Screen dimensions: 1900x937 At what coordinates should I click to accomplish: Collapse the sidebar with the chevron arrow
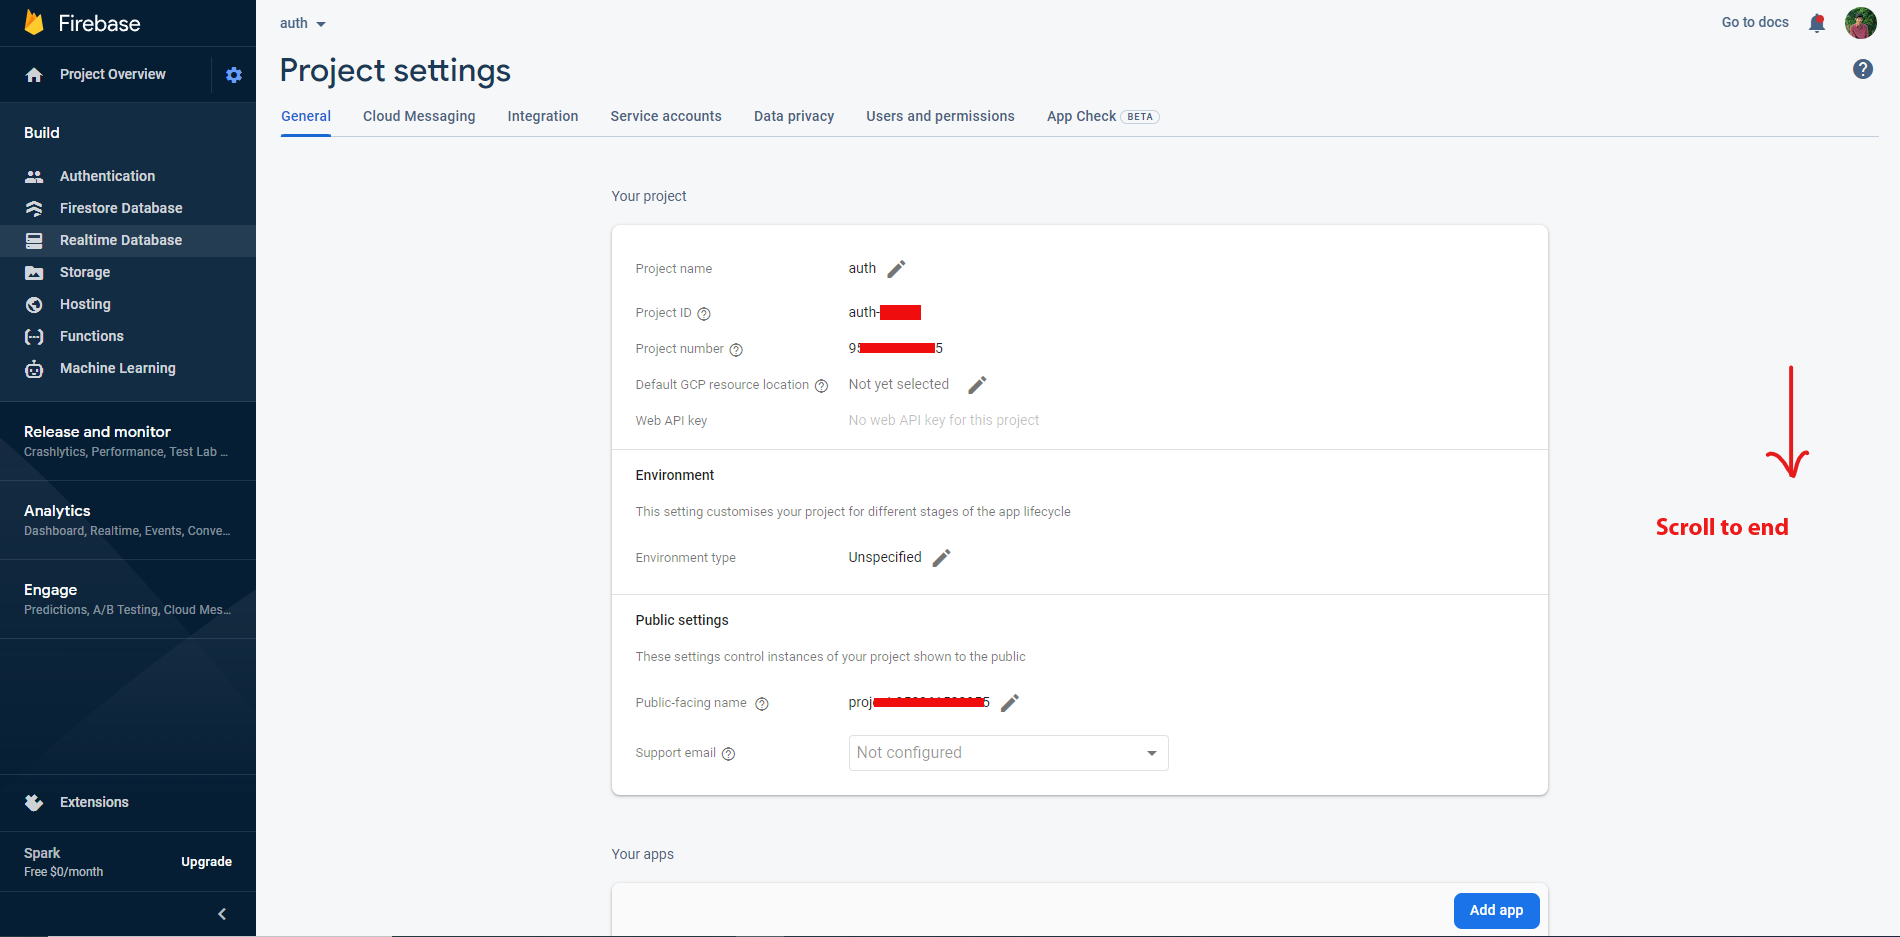pos(222,914)
